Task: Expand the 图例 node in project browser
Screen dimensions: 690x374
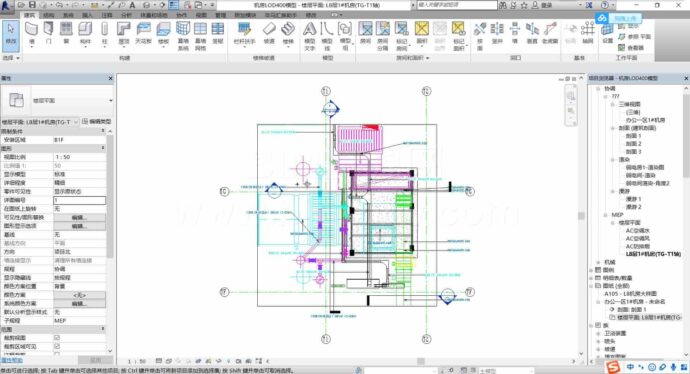Action: (592, 270)
